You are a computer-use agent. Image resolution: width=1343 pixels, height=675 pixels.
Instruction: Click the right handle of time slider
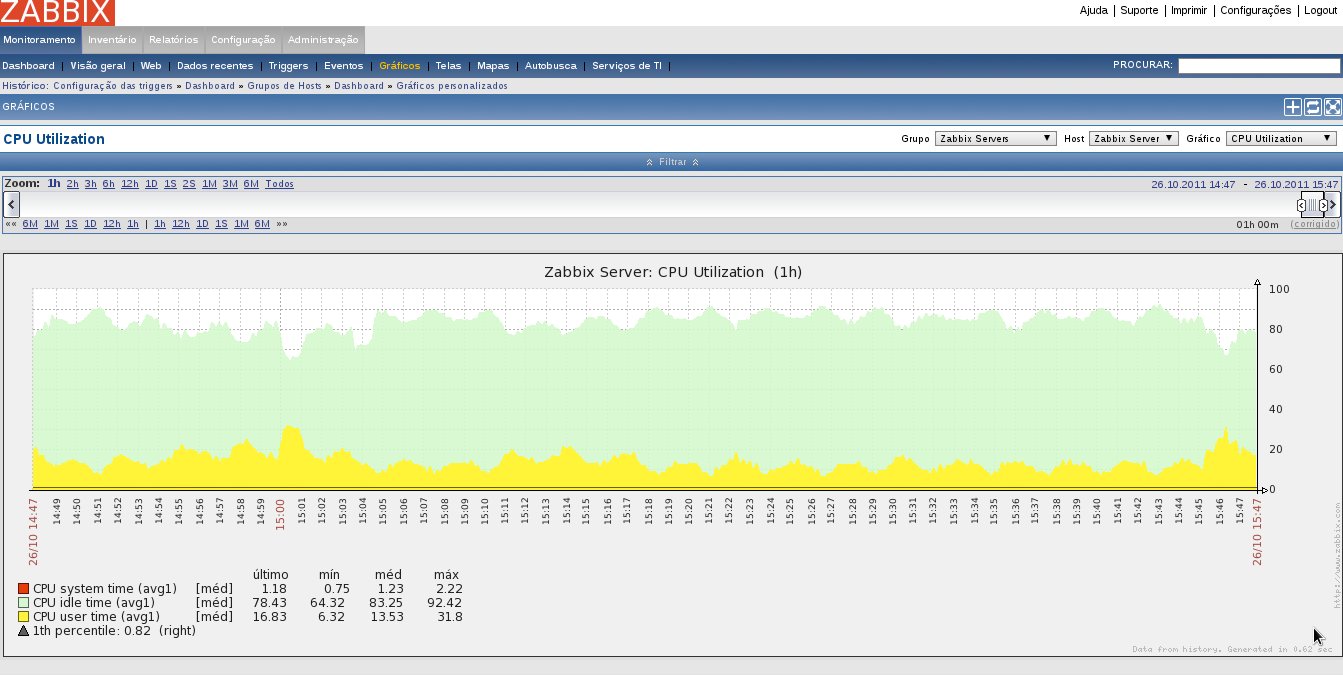[1323, 205]
